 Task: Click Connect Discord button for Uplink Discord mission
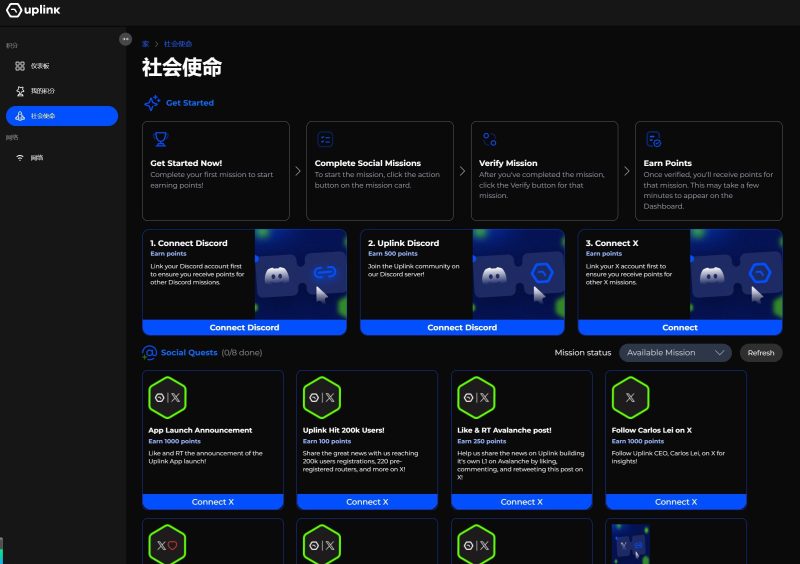[462, 327]
